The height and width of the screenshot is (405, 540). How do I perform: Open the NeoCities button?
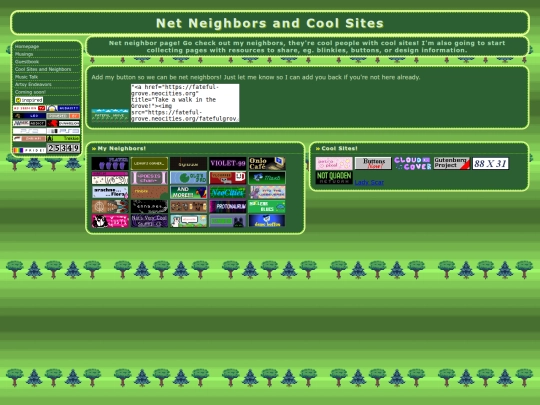coord(228,192)
